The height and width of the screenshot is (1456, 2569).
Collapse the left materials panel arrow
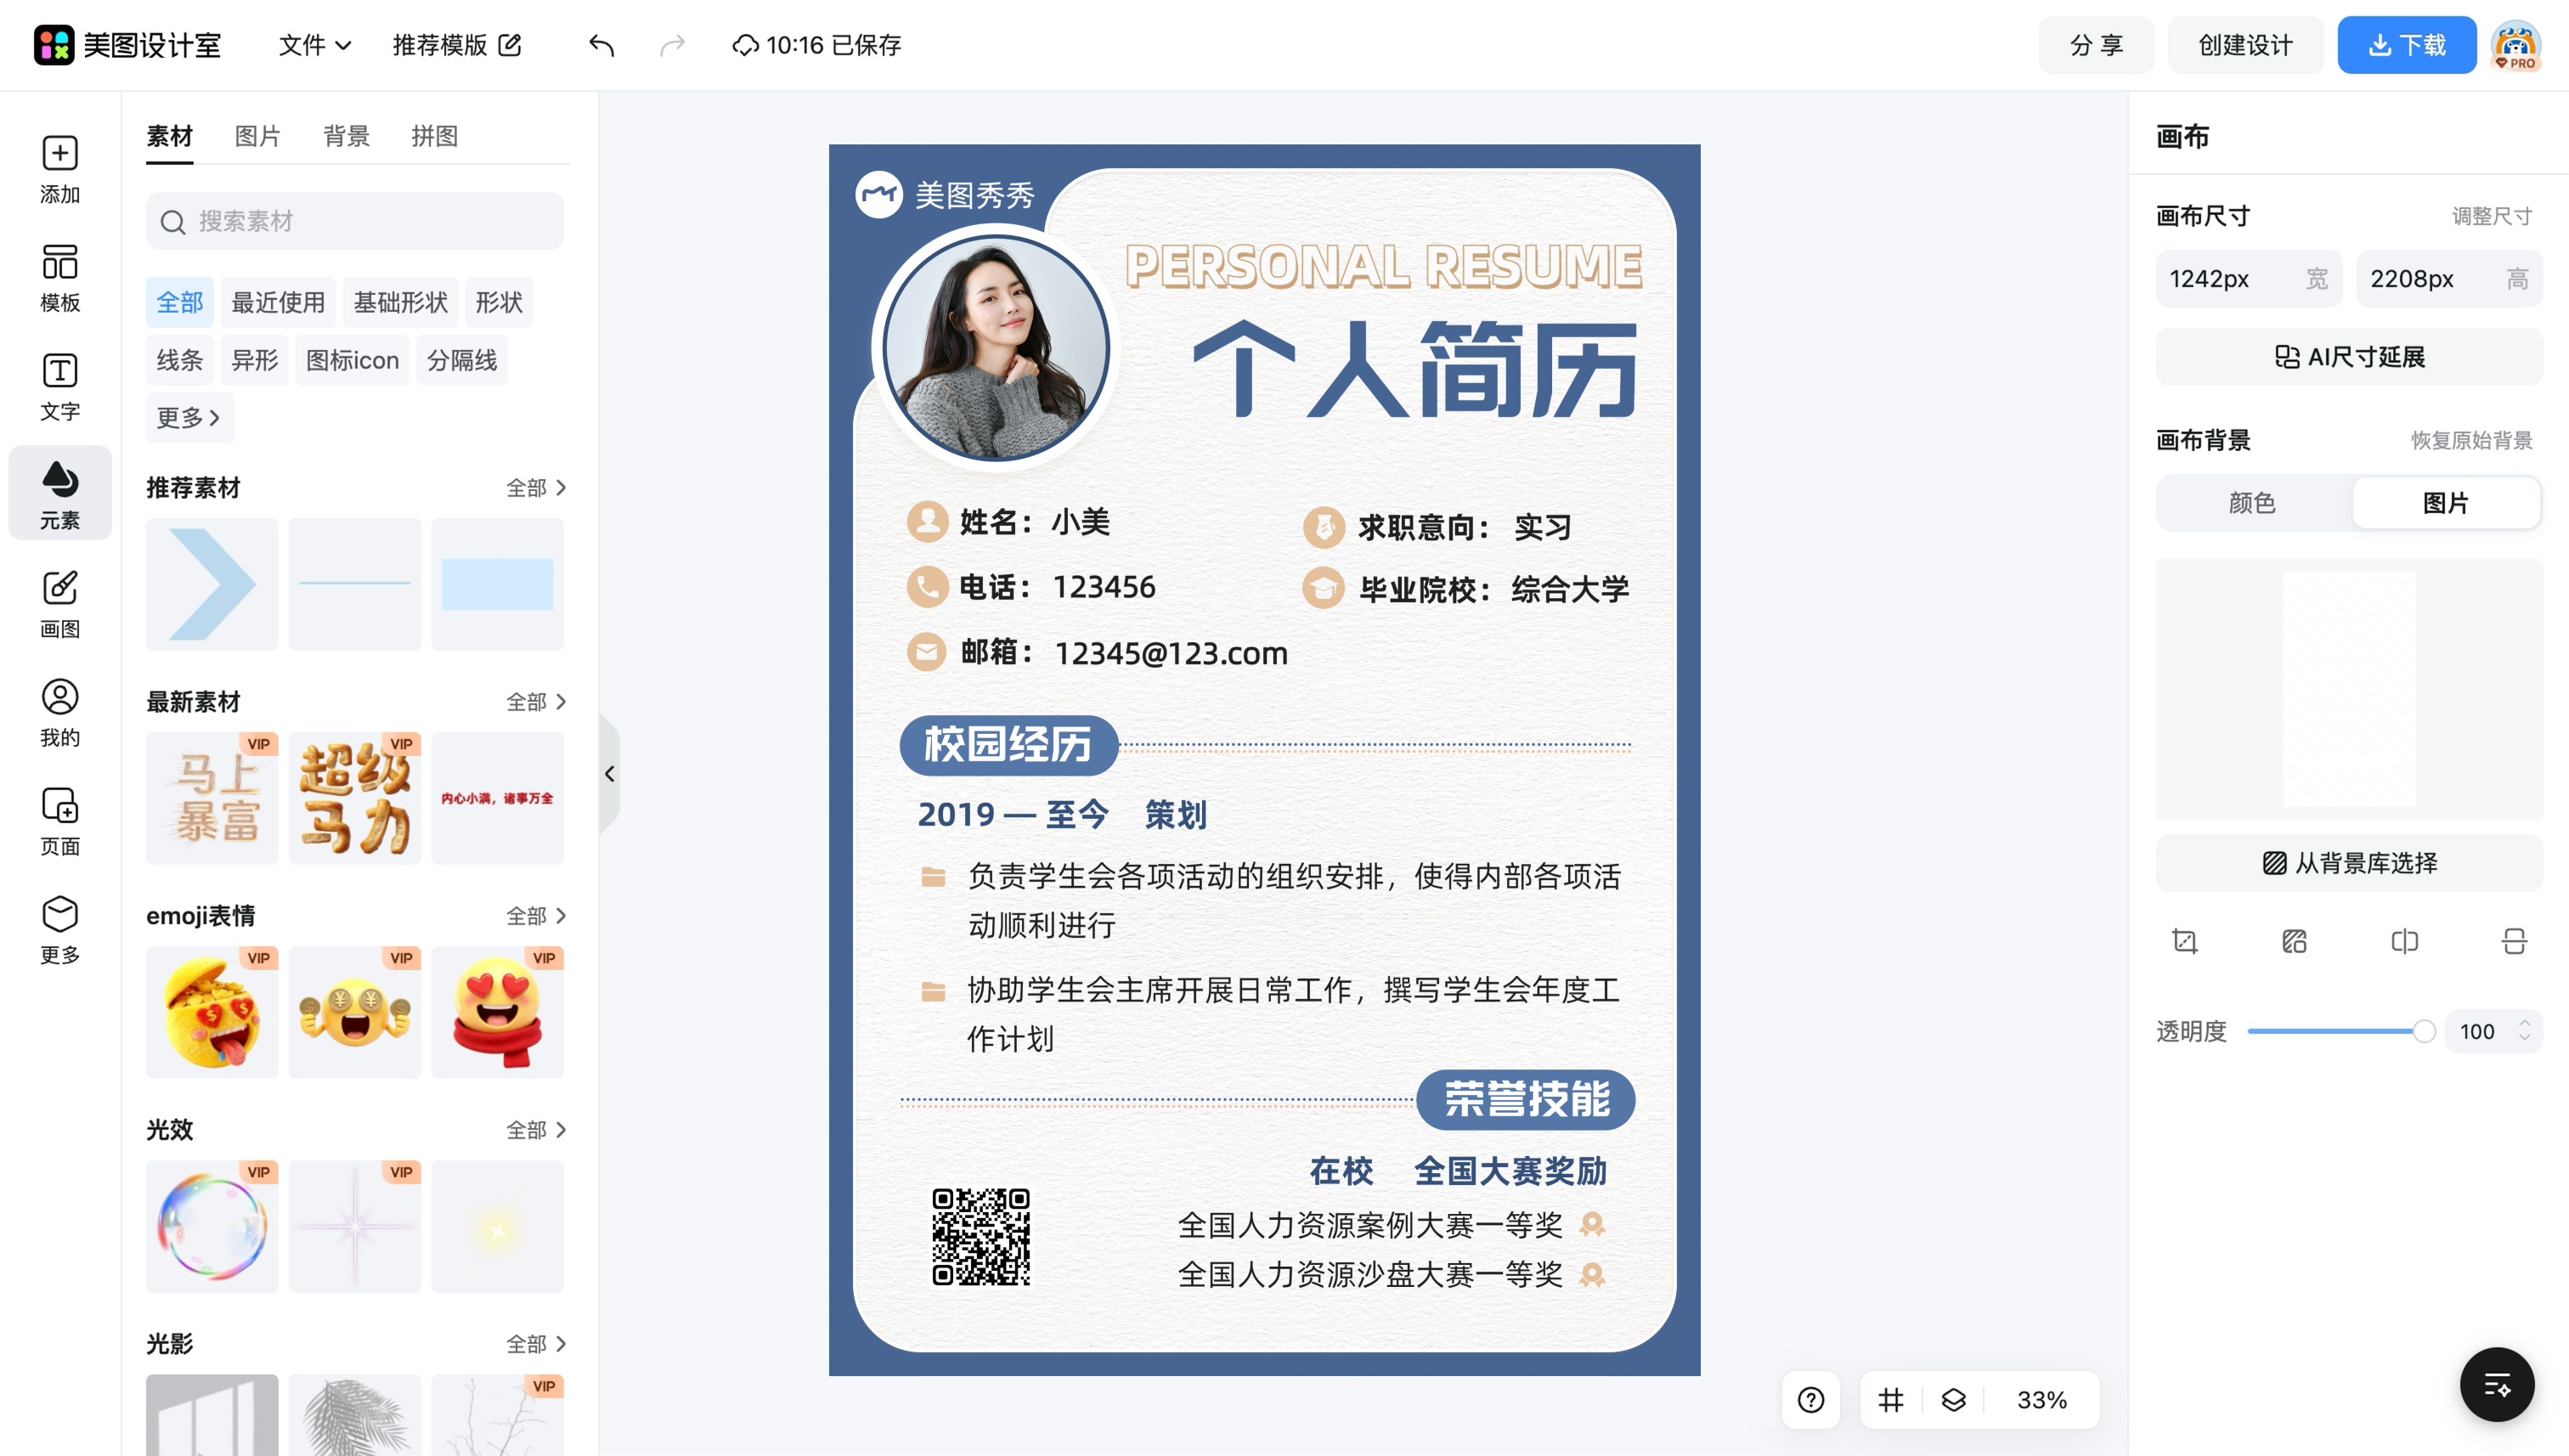point(609,774)
